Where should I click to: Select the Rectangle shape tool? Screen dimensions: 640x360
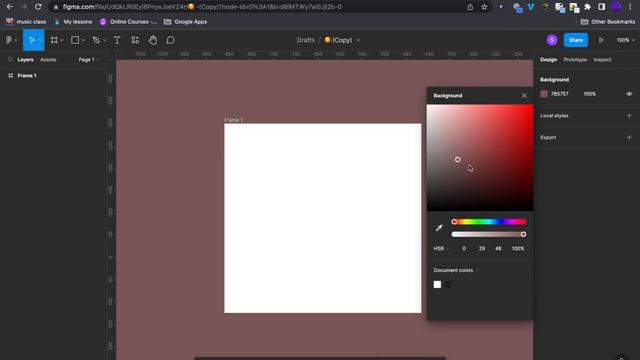[75, 40]
